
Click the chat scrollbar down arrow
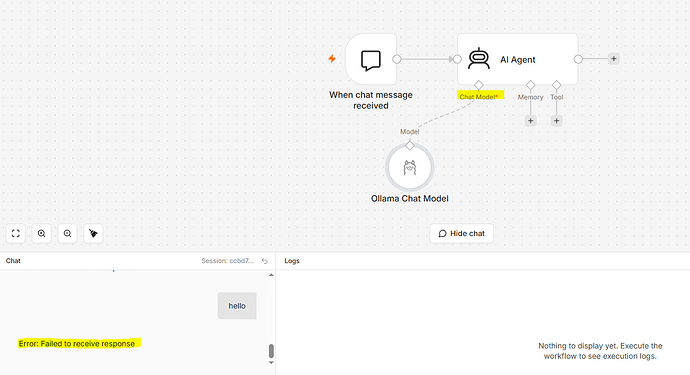(271, 362)
